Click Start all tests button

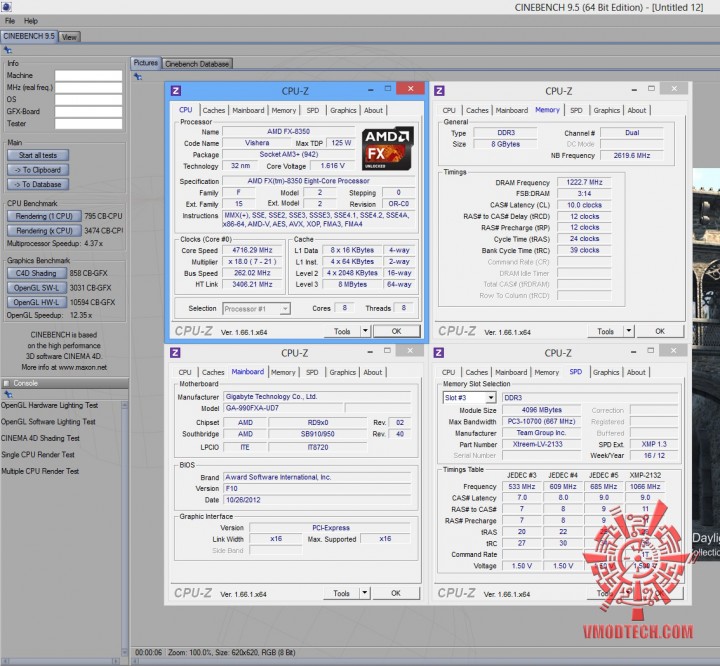tap(38, 155)
